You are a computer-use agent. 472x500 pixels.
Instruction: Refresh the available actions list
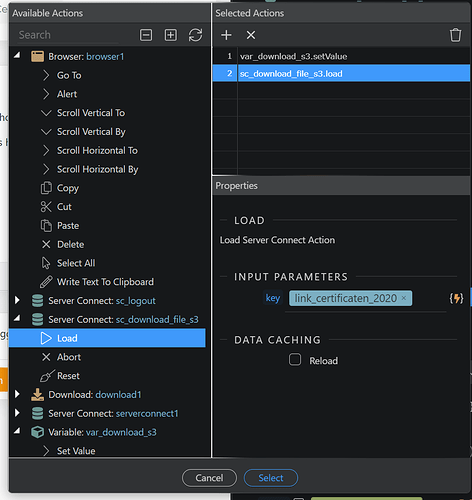[x=195, y=35]
